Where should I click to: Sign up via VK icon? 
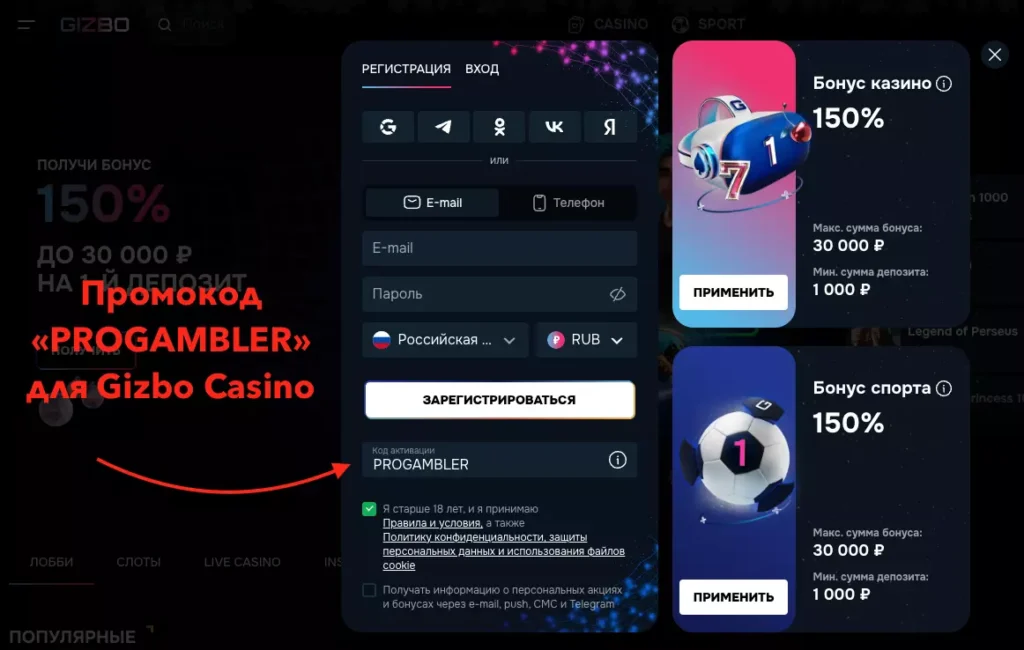(x=554, y=127)
